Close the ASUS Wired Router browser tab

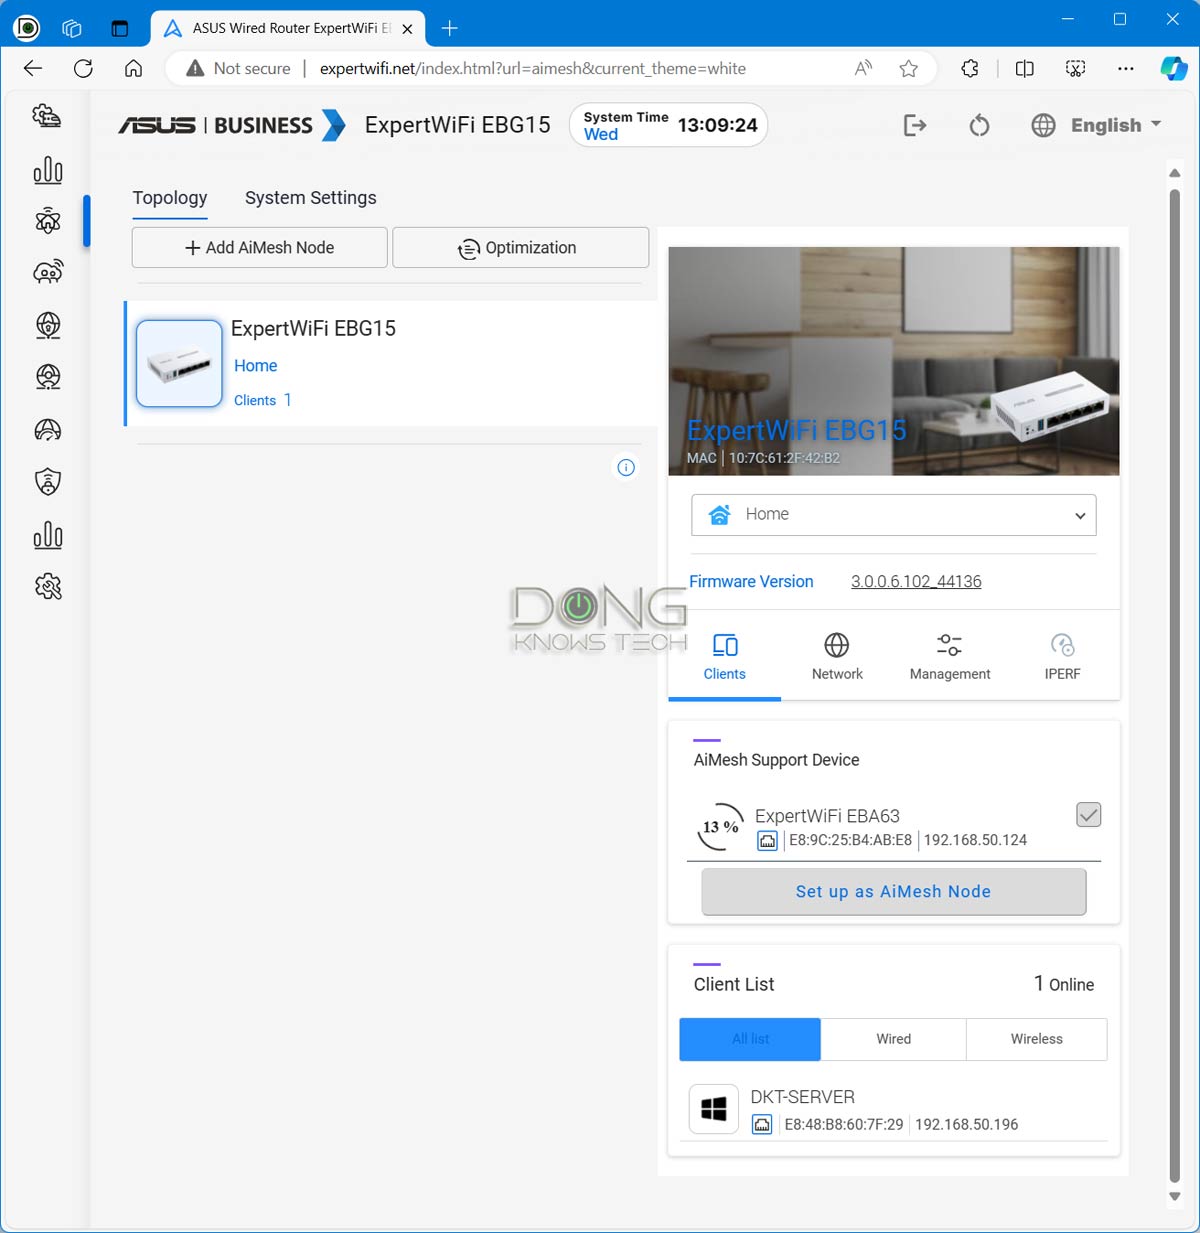pyautogui.click(x=407, y=29)
